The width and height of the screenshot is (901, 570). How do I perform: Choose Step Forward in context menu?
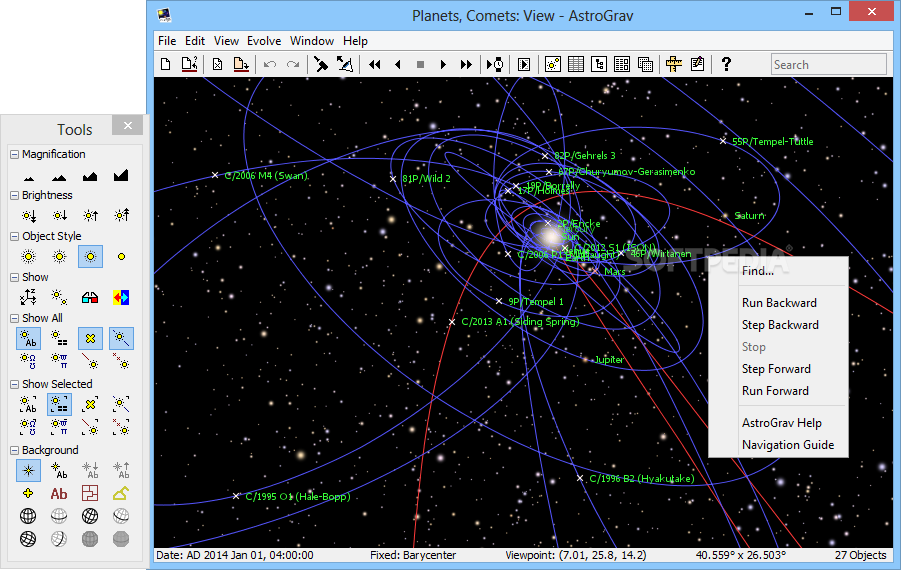[x=778, y=369]
